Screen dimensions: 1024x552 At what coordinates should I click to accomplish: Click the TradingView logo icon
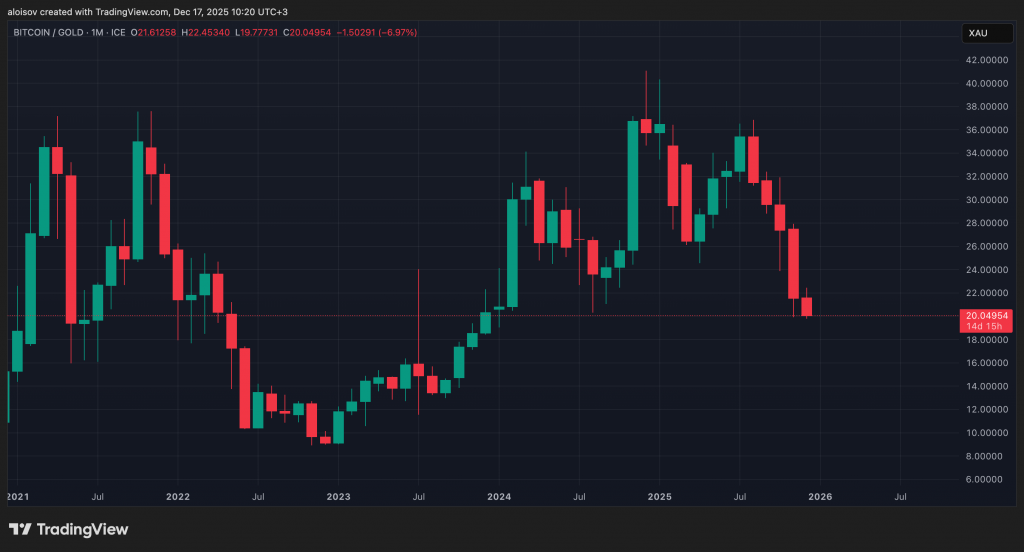pos(20,529)
